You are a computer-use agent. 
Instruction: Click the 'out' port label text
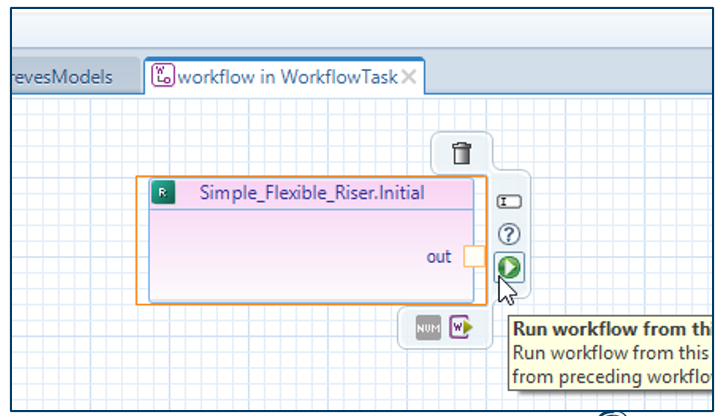pos(439,257)
